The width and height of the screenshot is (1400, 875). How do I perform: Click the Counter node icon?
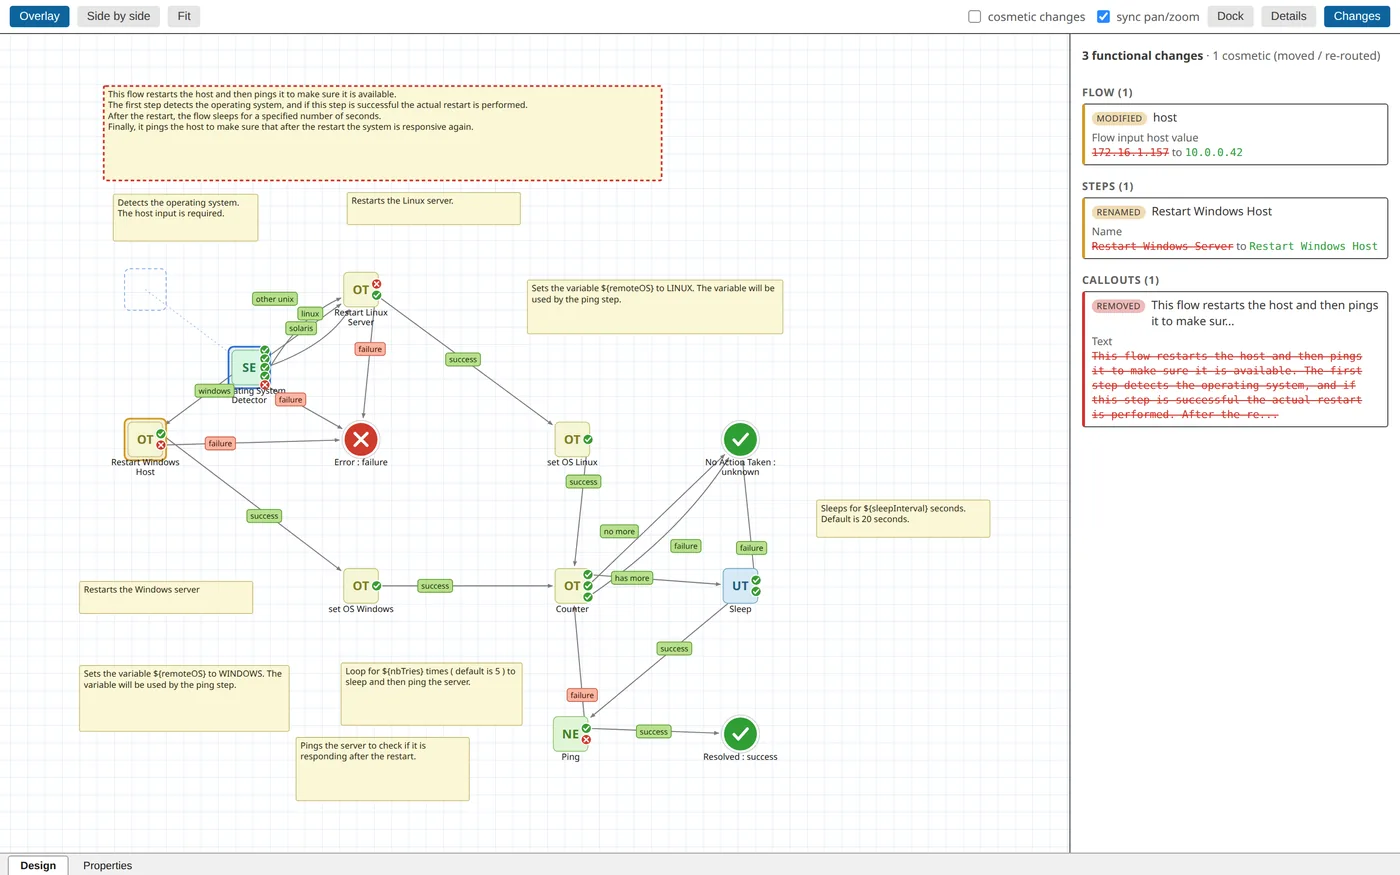click(572, 586)
